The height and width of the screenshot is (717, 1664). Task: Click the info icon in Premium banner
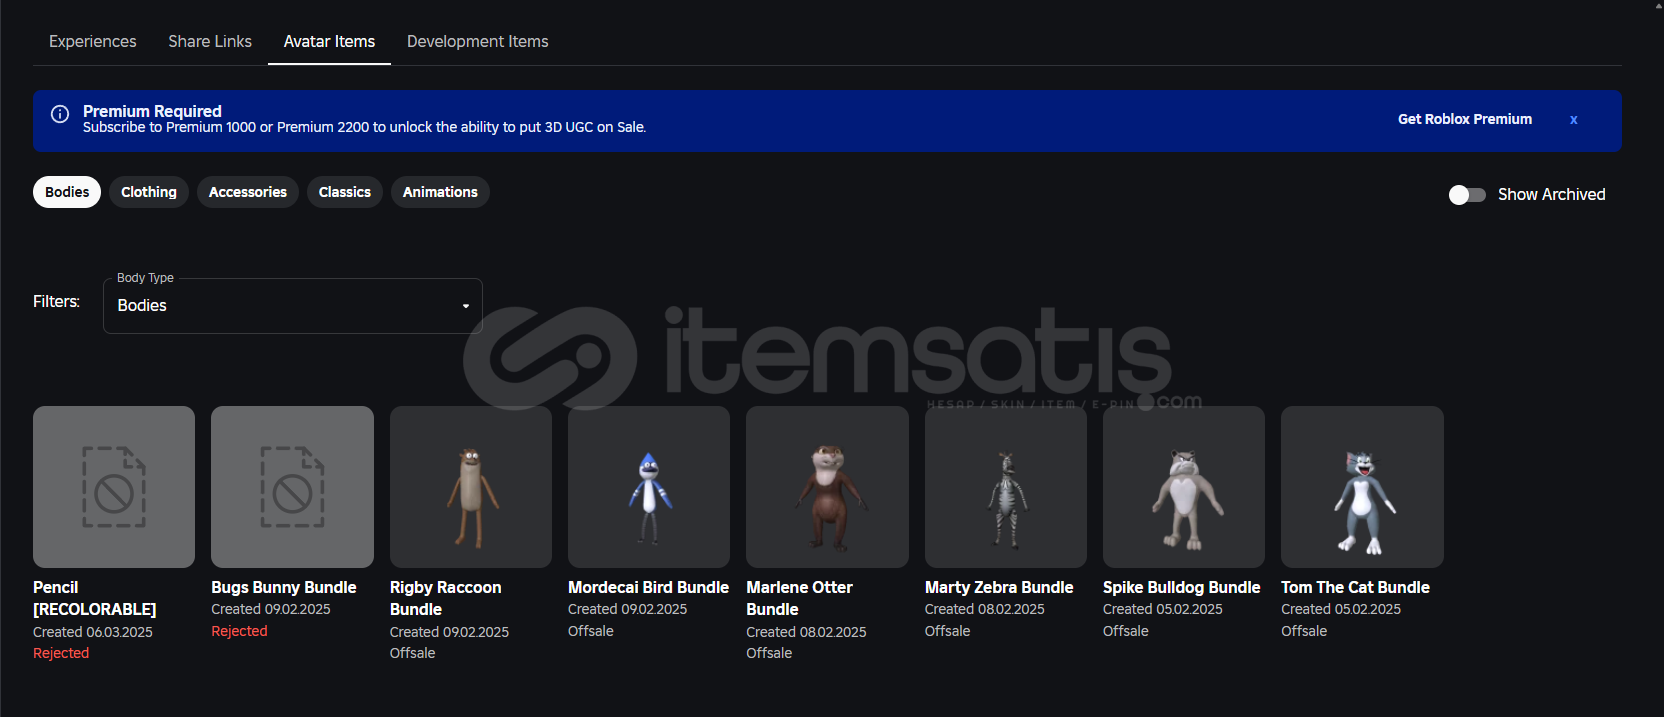pyautogui.click(x=60, y=114)
